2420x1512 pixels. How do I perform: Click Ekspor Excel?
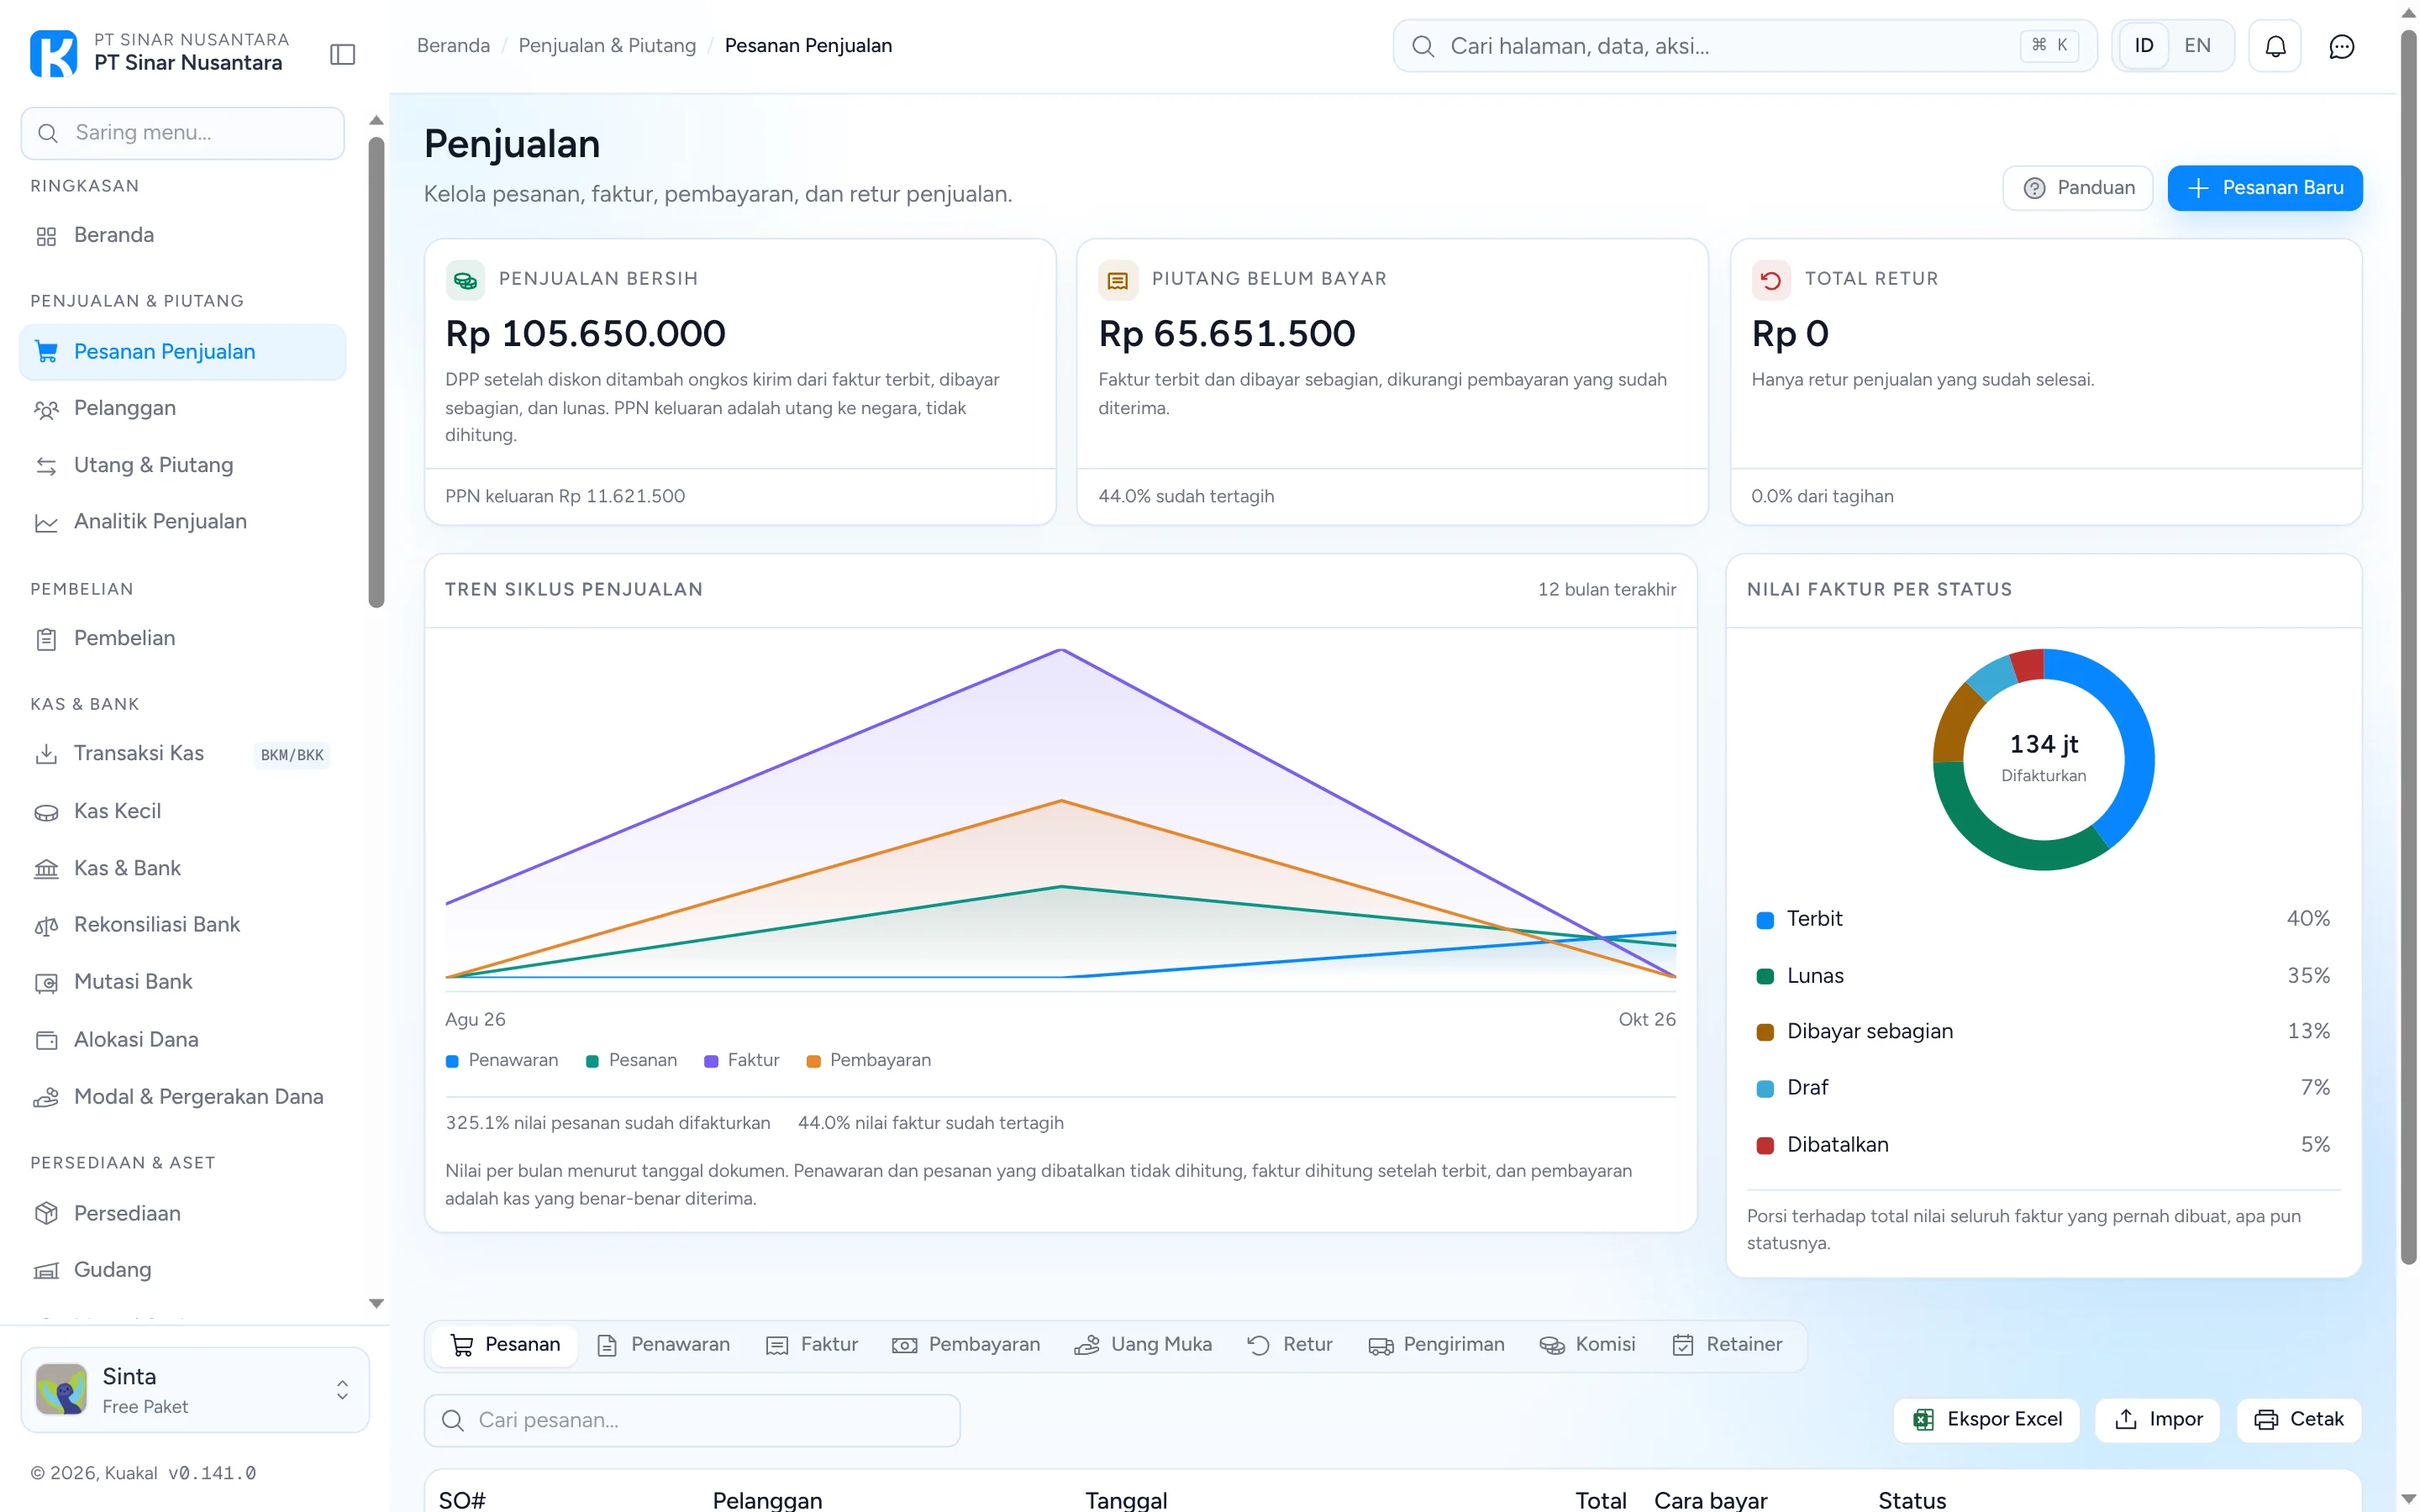coord(1987,1421)
